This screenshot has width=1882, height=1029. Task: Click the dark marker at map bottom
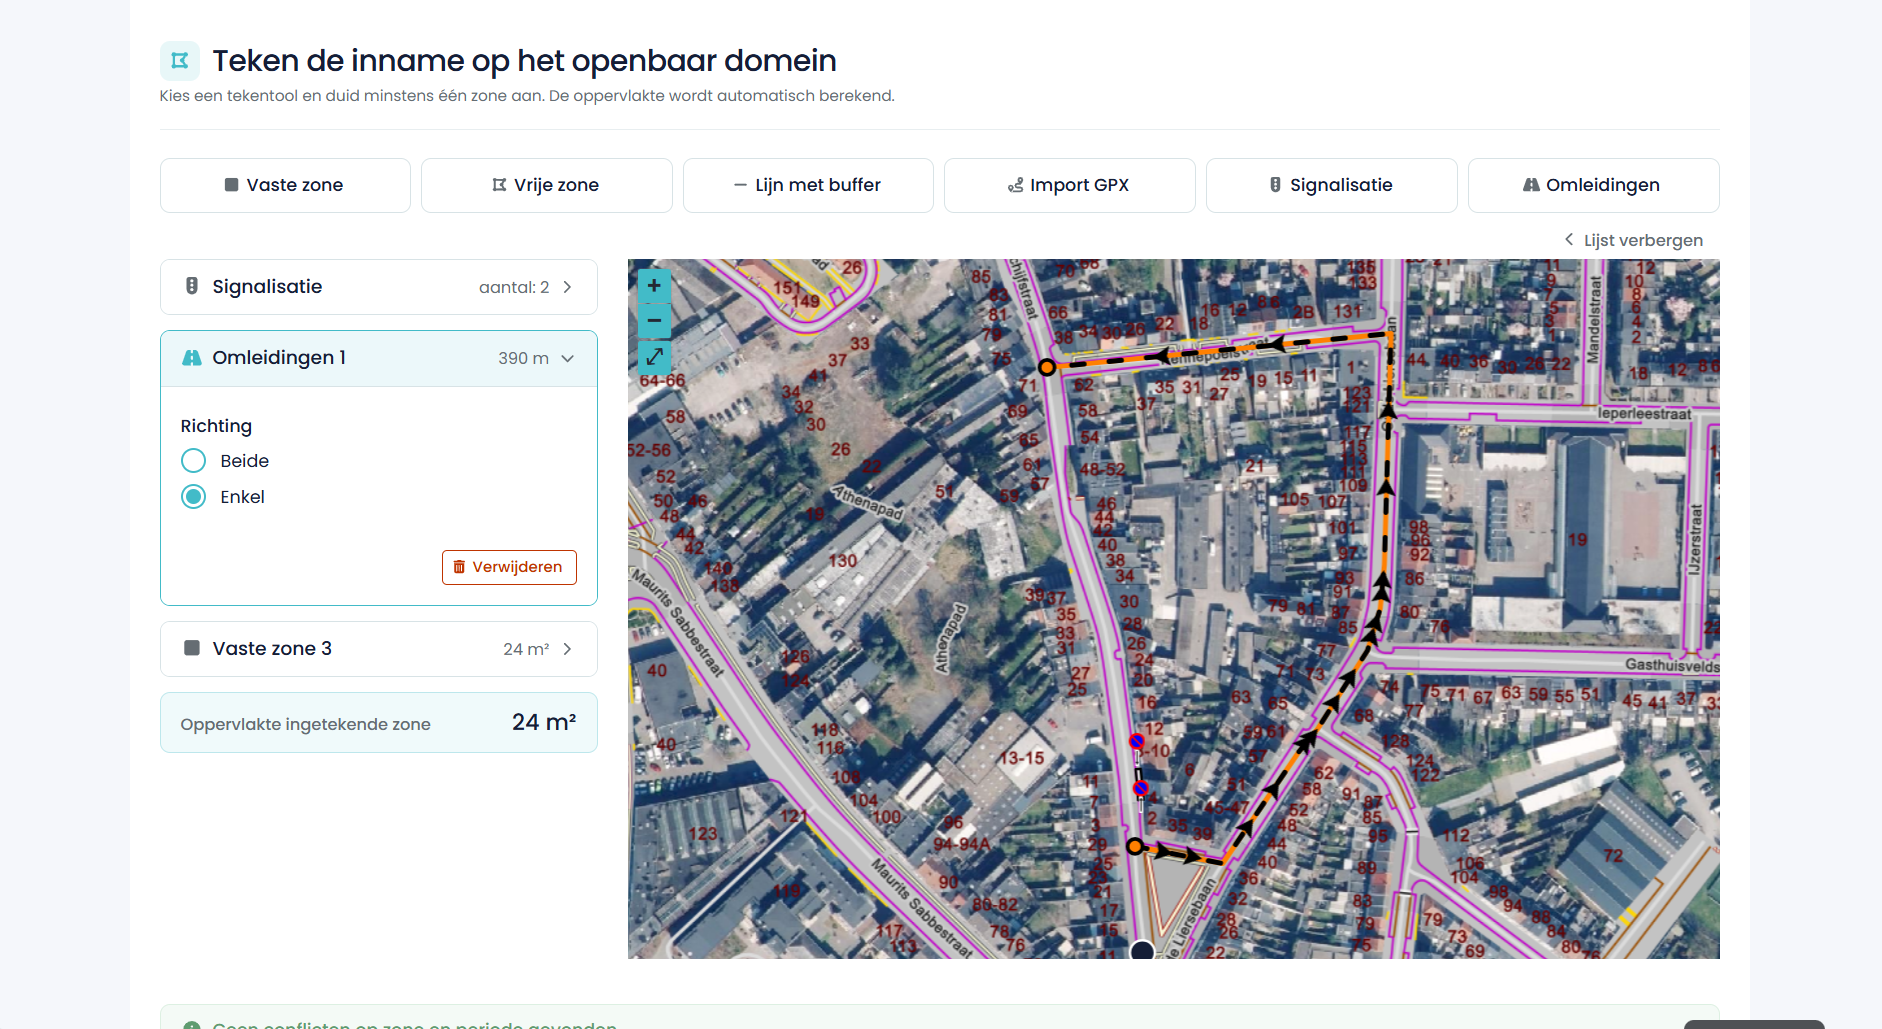1142,951
